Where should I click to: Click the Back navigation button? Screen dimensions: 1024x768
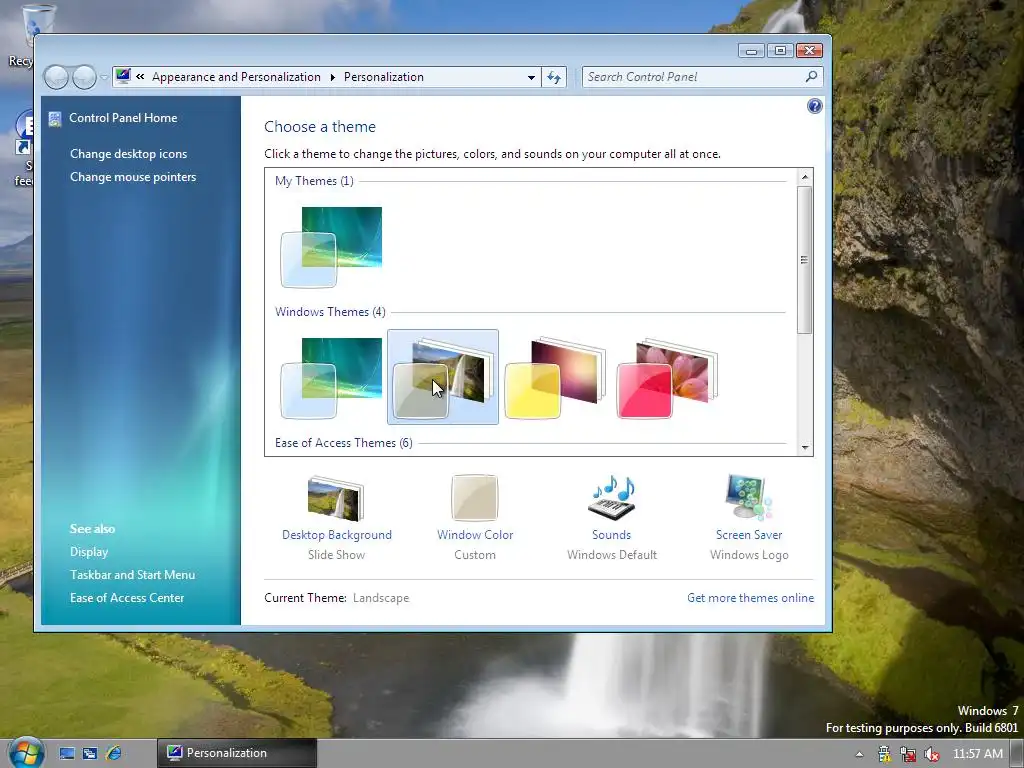[56, 78]
